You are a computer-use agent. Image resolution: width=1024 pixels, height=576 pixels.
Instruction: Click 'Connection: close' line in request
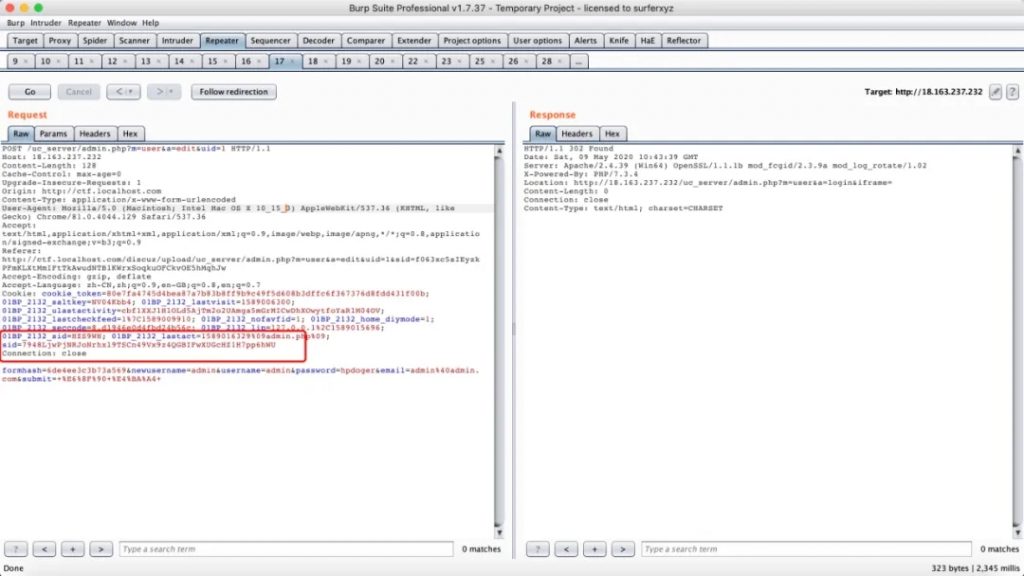[44, 353]
